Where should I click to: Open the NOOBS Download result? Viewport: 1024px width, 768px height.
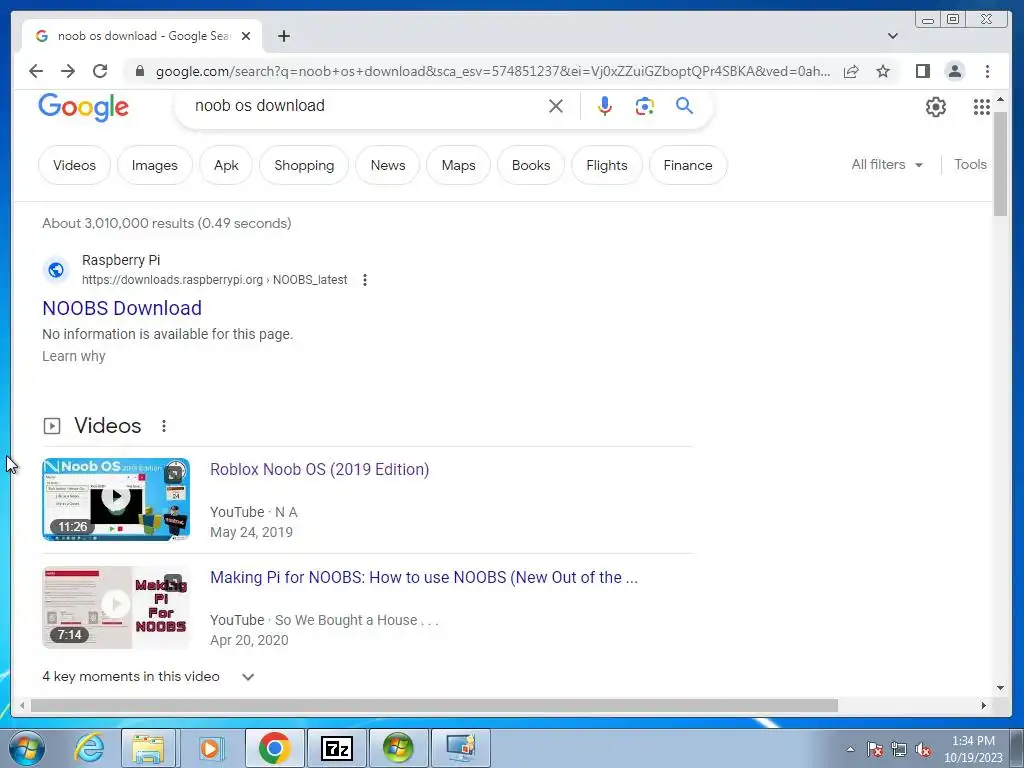click(x=122, y=308)
